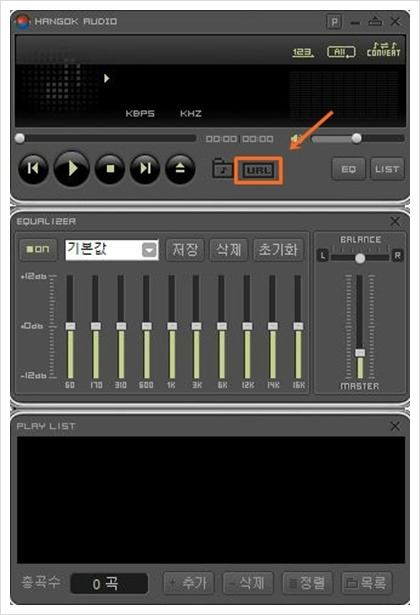Viewport: 420px width, 615px height.
Task: Click the 00:00 elapsed time display
Action: point(221,139)
